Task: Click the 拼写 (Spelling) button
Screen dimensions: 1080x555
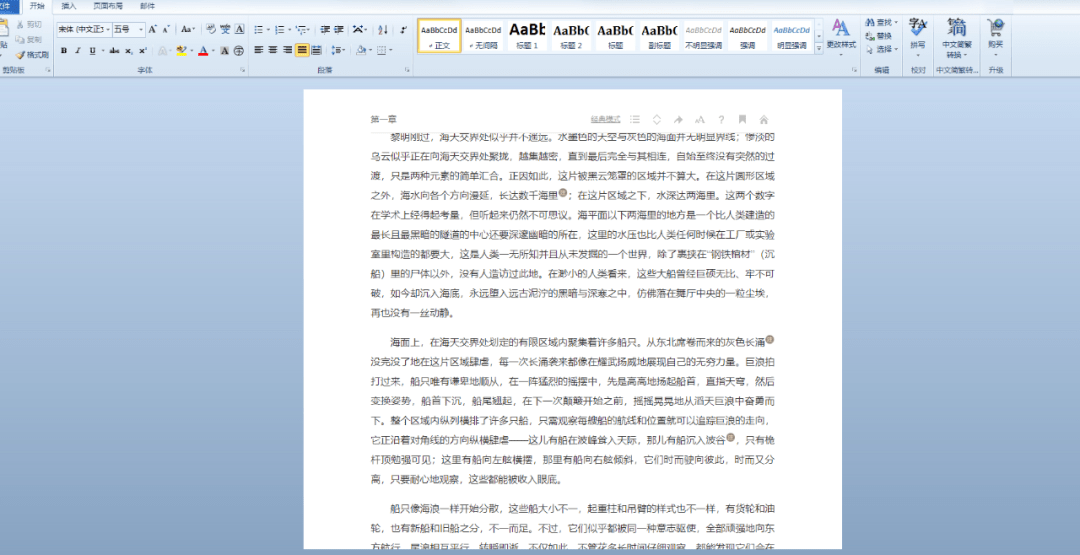Action: tap(917, 37)
